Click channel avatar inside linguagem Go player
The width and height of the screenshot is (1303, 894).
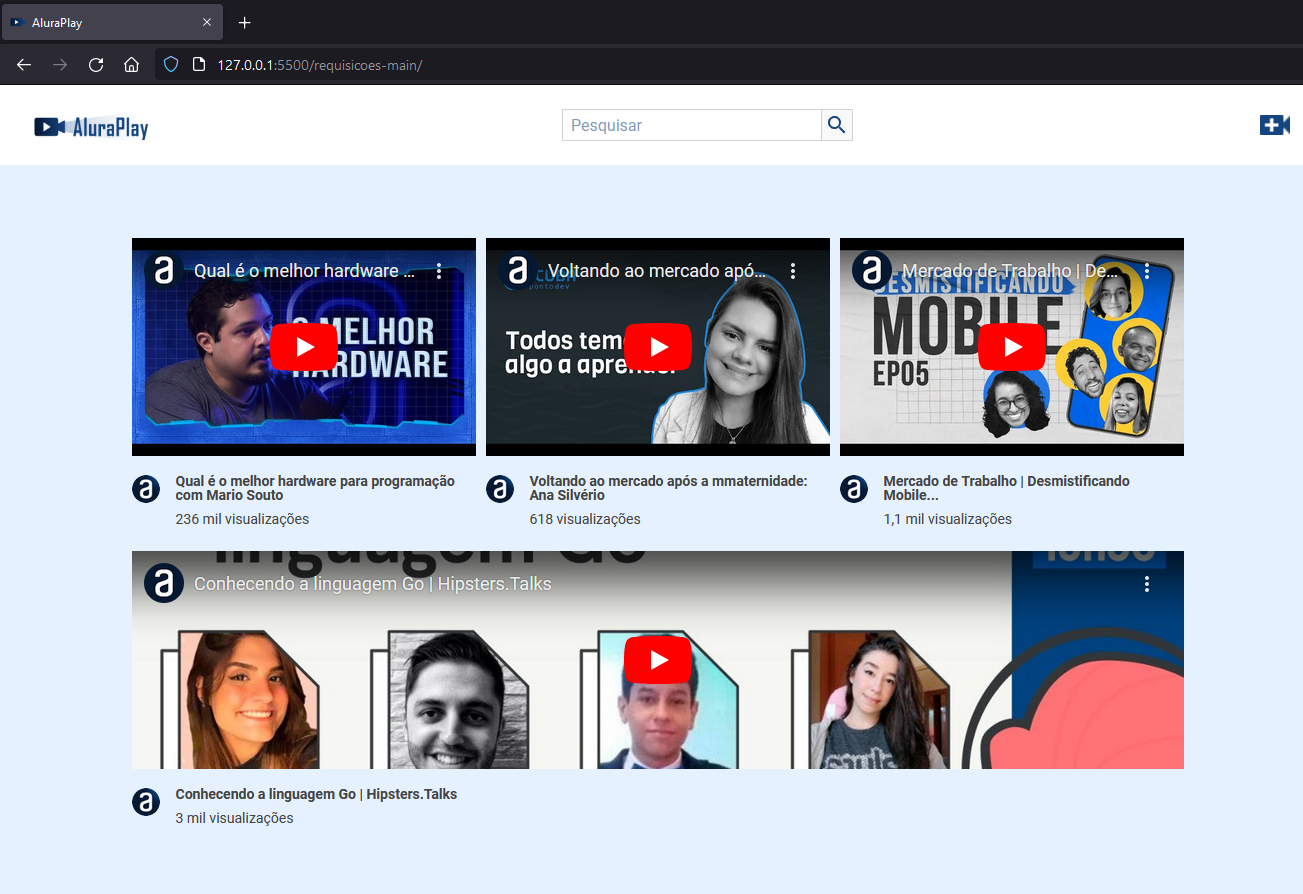pyautogui.click(x=164, y=584)
